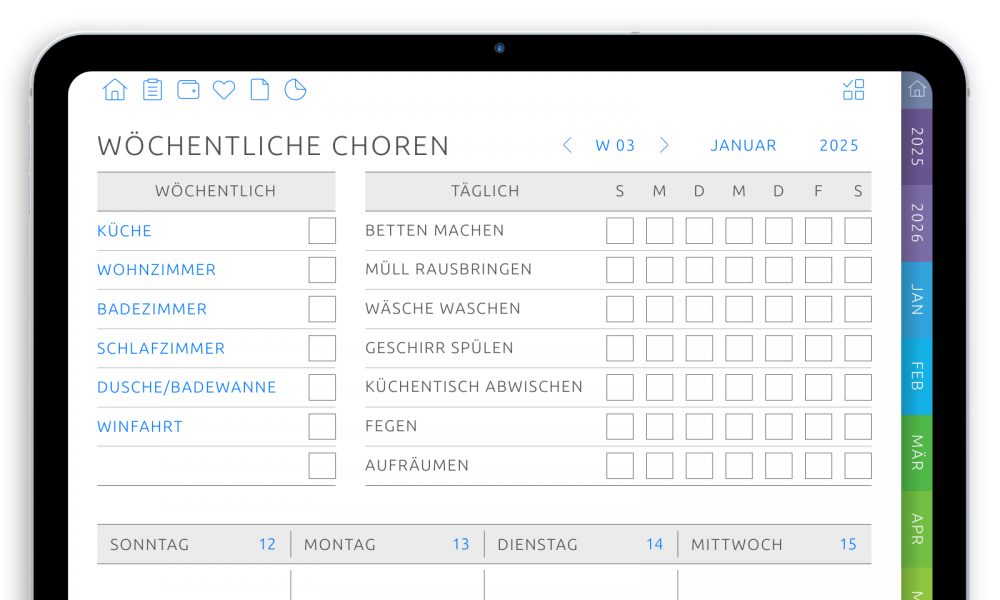Open the wallet icon page
This screenshot has height=600, width=1000.
tap(188, 90)
